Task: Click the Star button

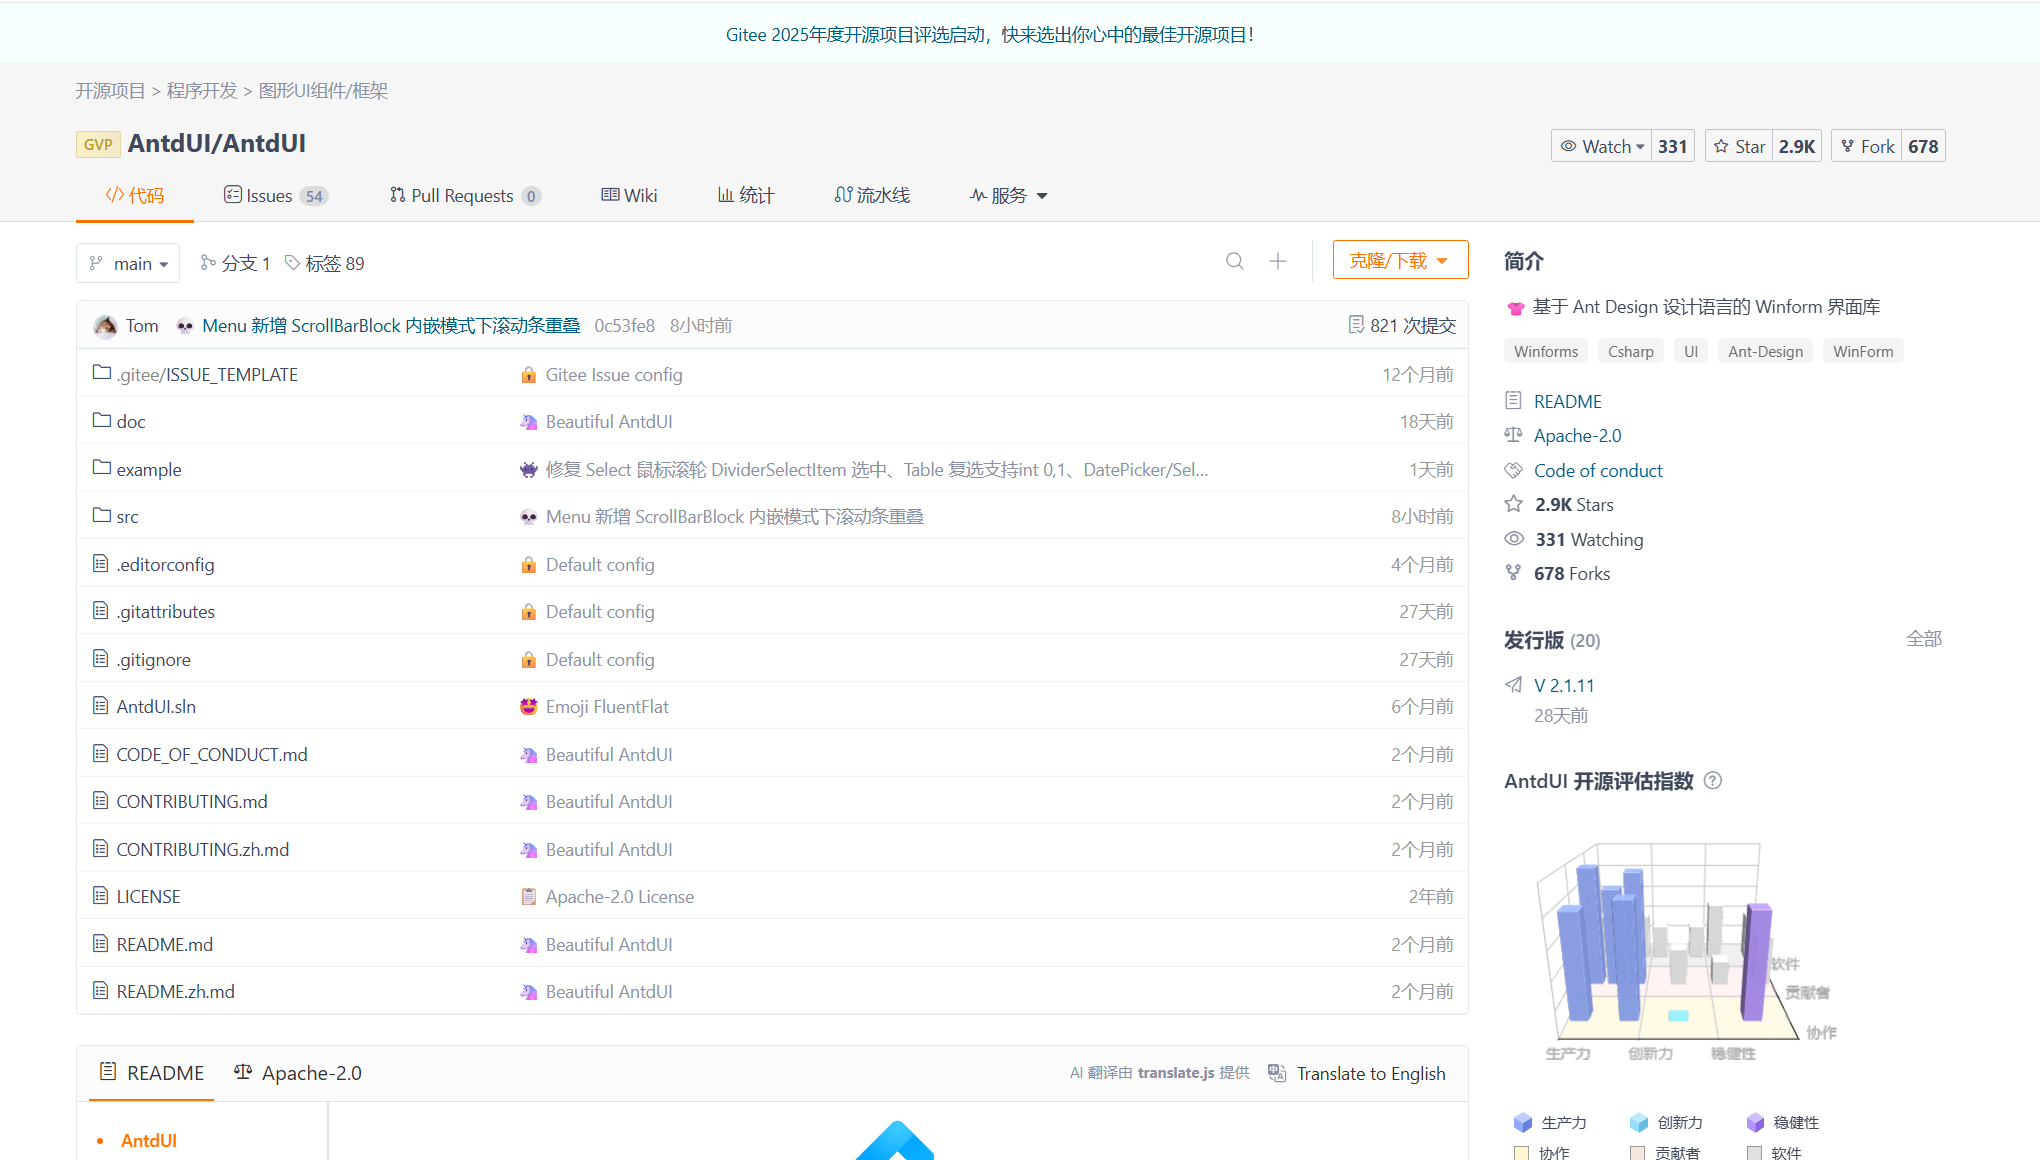Action: 1739,146
